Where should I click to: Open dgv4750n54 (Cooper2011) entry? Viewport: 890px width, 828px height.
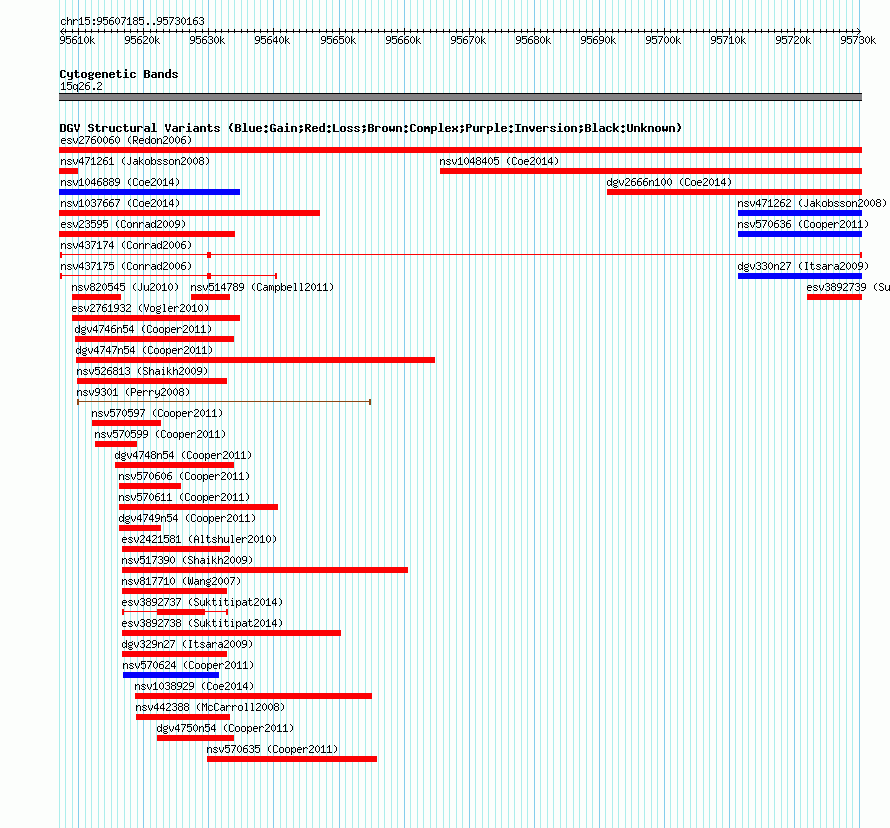coord(225,728)
